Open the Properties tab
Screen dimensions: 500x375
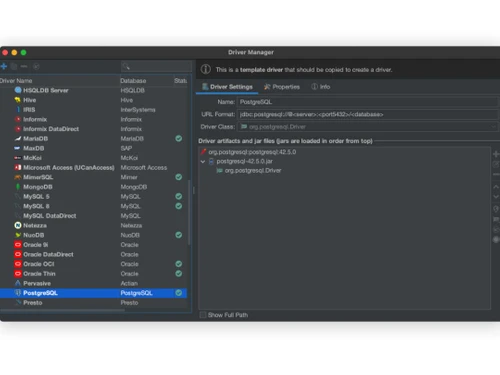pyautogui.click(x=282, y=87)
